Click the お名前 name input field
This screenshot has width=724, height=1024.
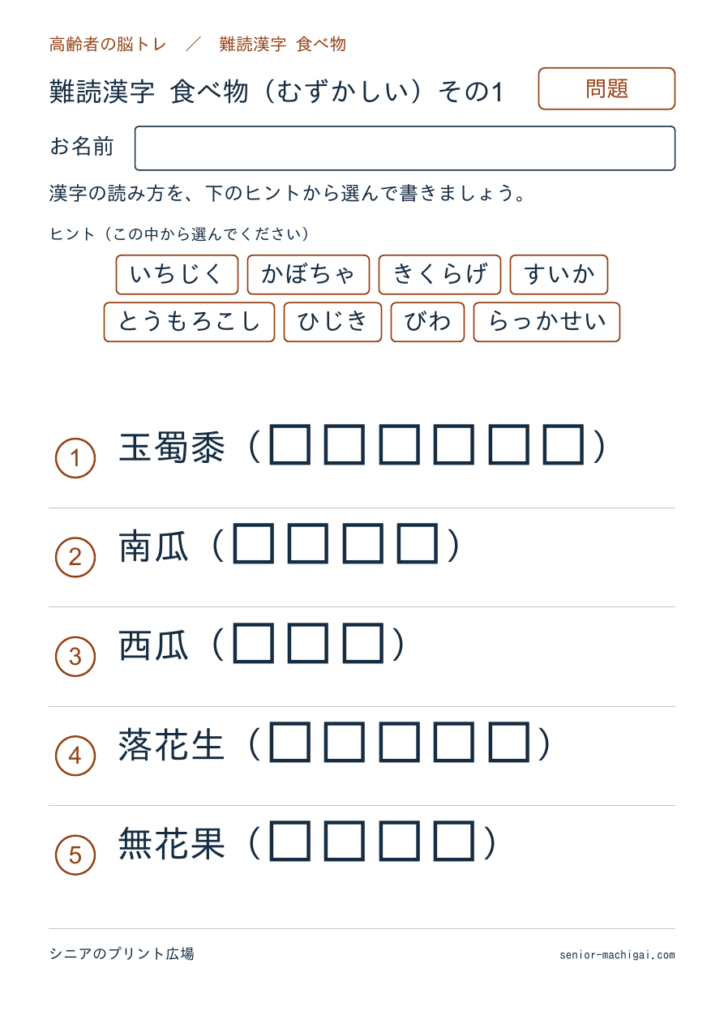[405, 148]
